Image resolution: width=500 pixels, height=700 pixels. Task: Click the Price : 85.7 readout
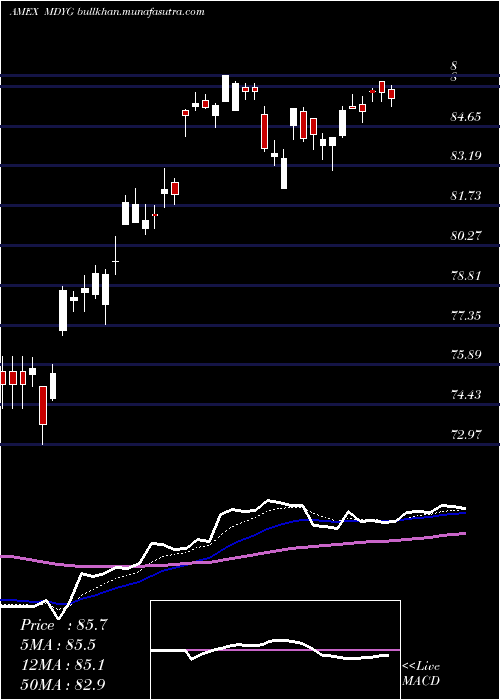pyautogui.click(x=64, y=625)
